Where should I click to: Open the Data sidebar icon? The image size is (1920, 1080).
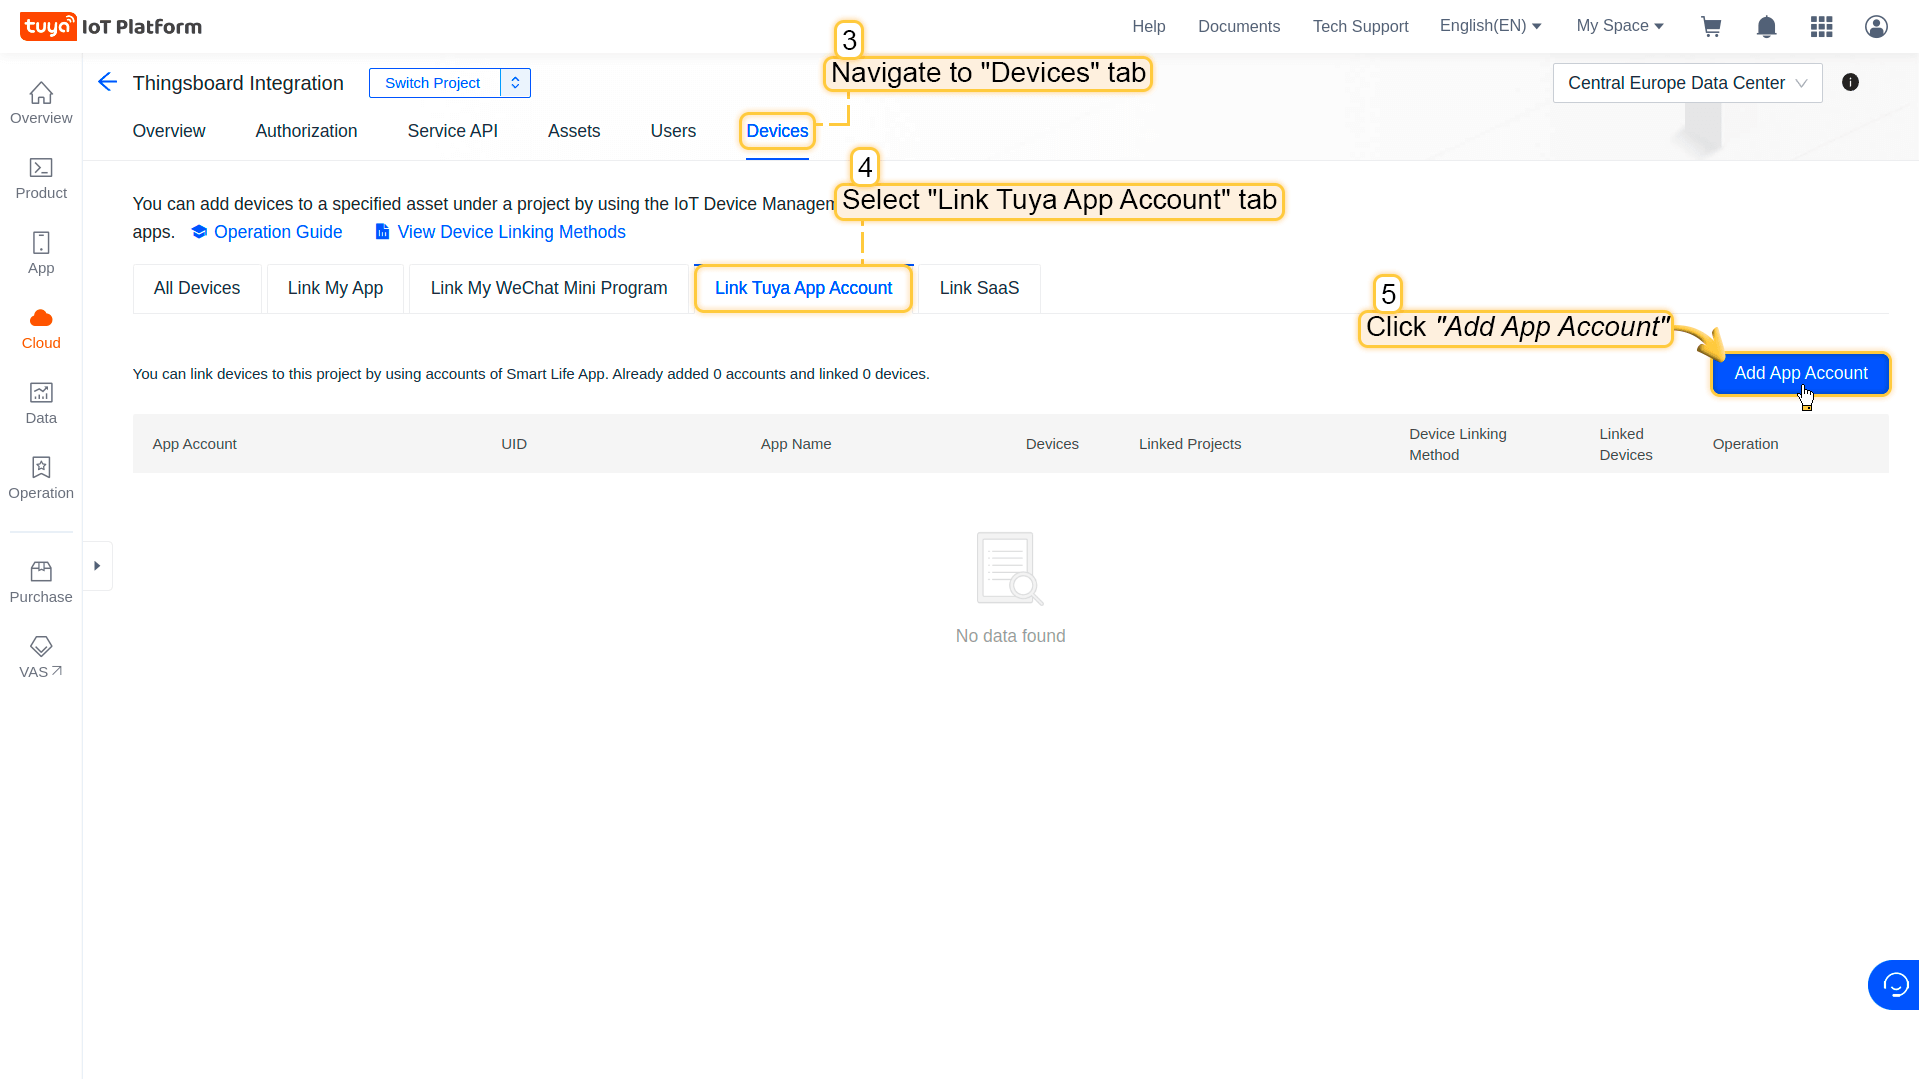41,403
